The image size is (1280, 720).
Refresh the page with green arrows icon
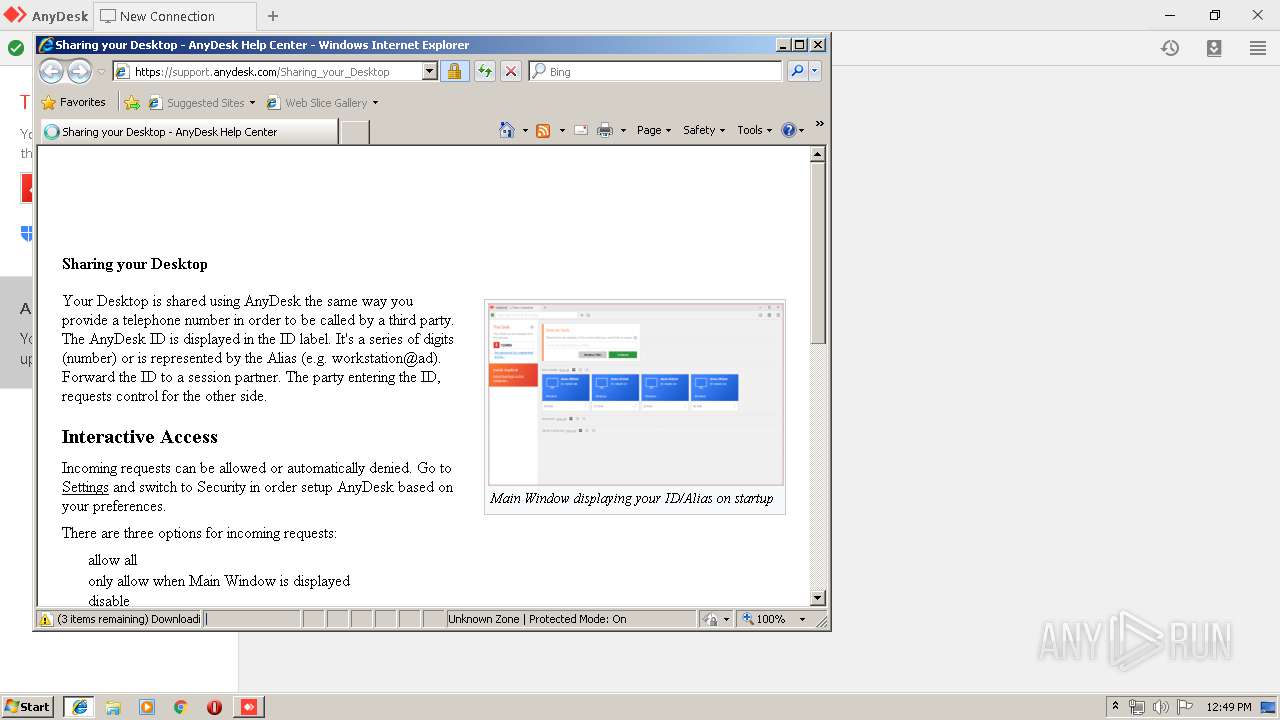[485, 72]
